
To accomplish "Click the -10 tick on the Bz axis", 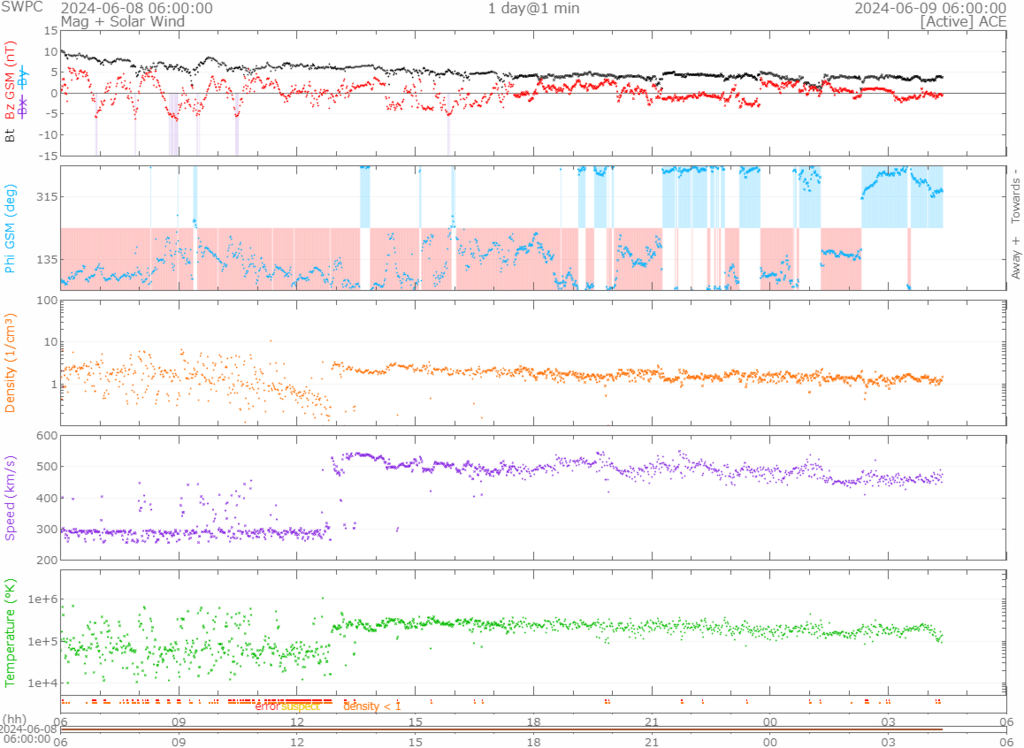I will [x=48, y=135].
